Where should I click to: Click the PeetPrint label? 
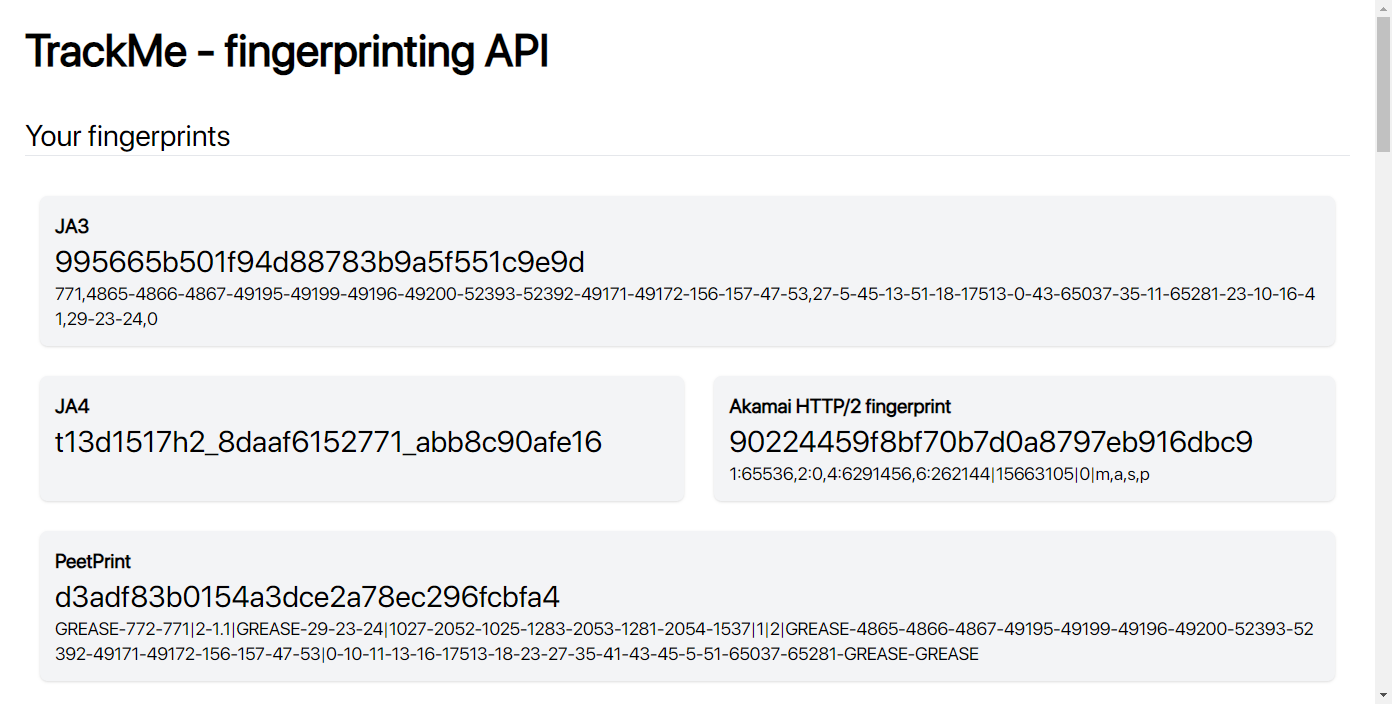(93, 561)
